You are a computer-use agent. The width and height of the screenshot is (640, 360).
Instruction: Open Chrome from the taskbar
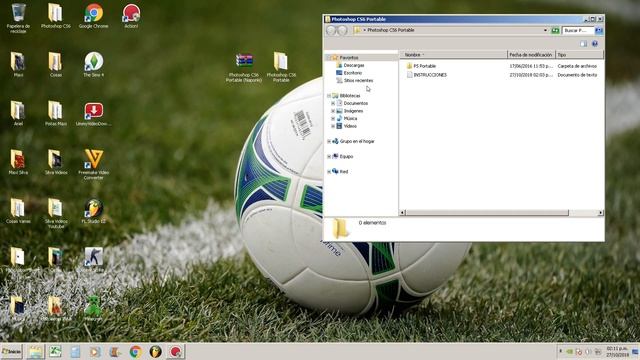click(x=136, y=352)
